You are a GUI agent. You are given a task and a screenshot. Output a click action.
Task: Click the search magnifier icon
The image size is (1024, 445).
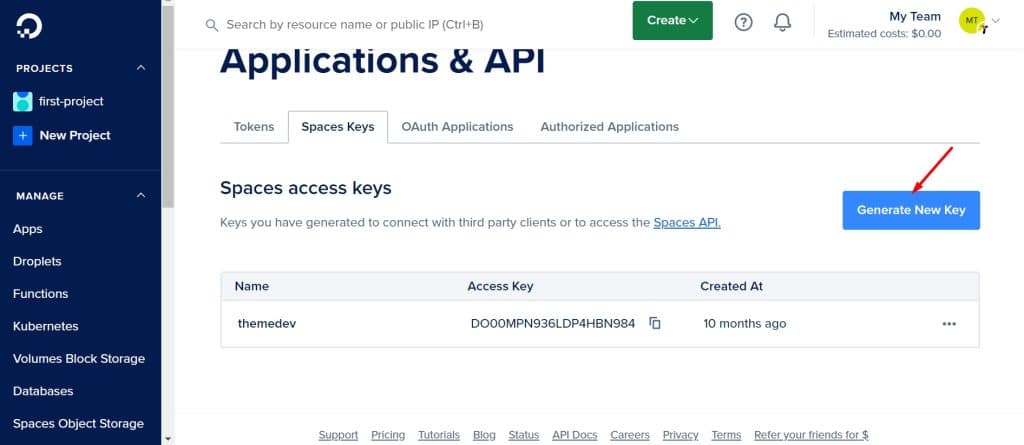(x=211, y=25)
